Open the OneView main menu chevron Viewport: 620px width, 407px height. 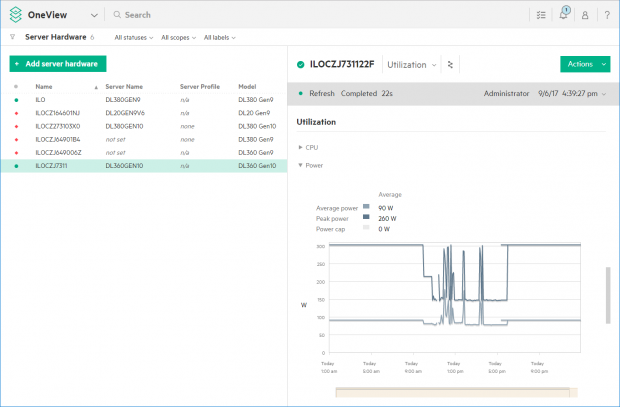94,15
